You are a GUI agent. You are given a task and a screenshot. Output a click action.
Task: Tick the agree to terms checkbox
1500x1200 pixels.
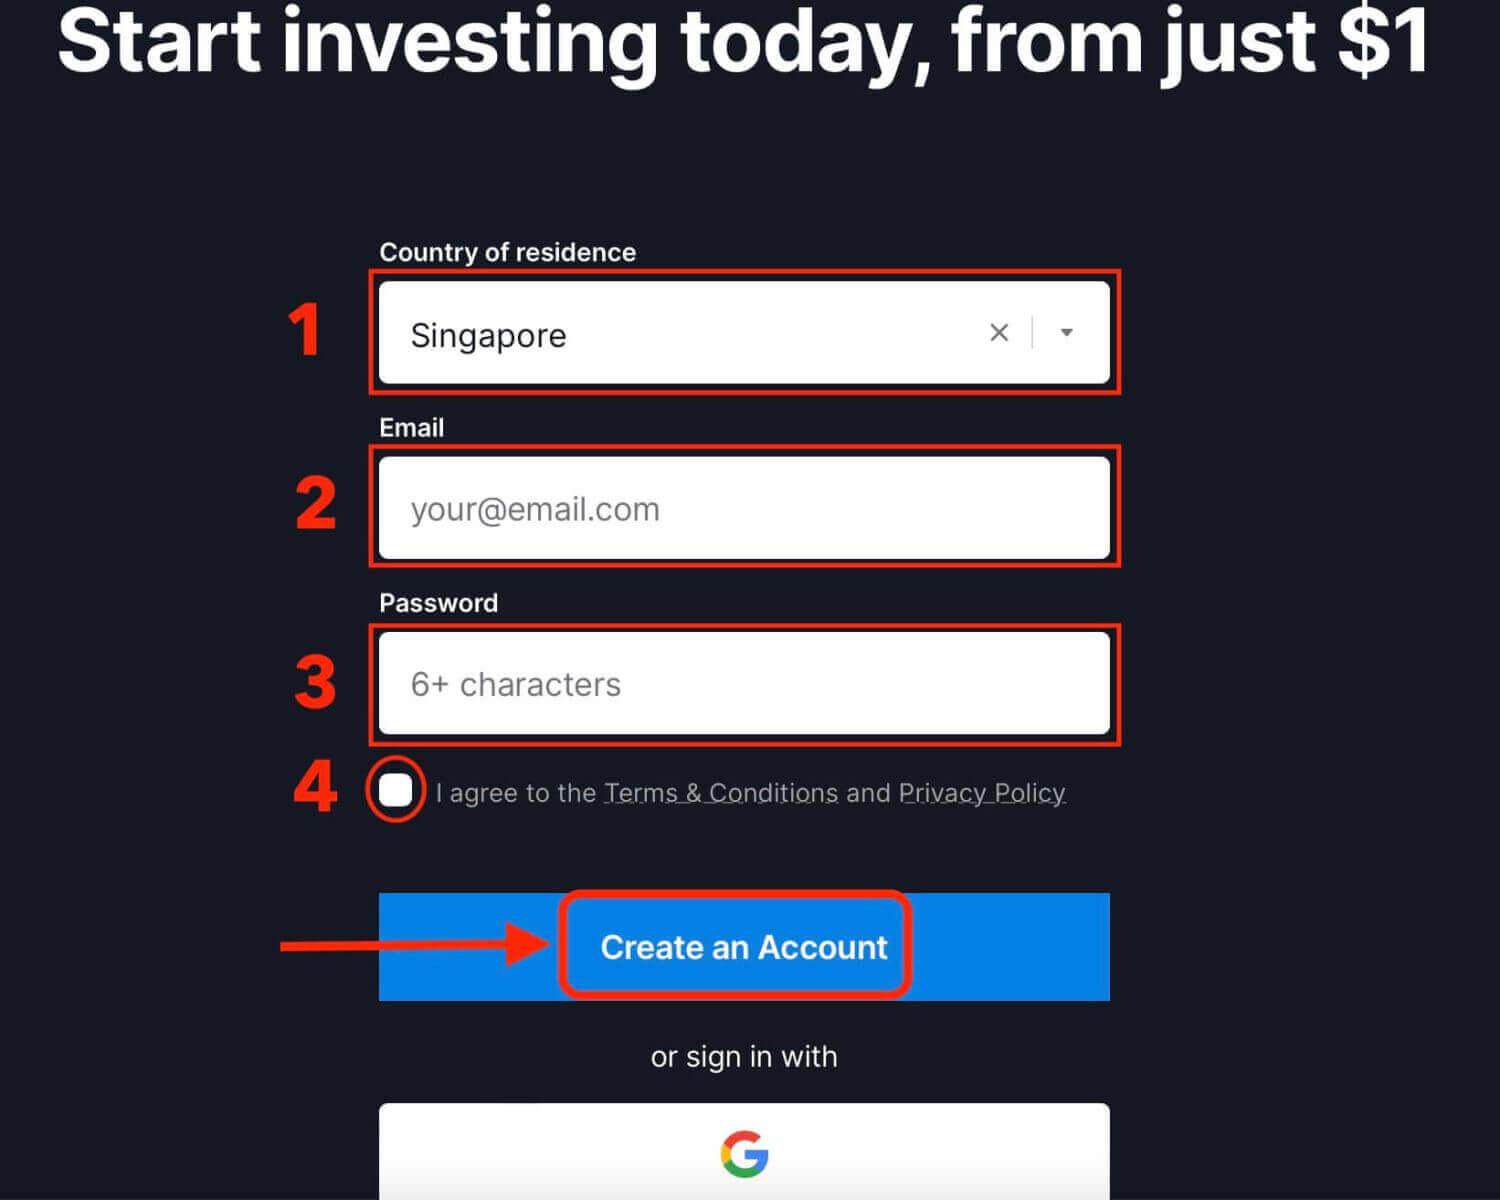coord(395,790)
